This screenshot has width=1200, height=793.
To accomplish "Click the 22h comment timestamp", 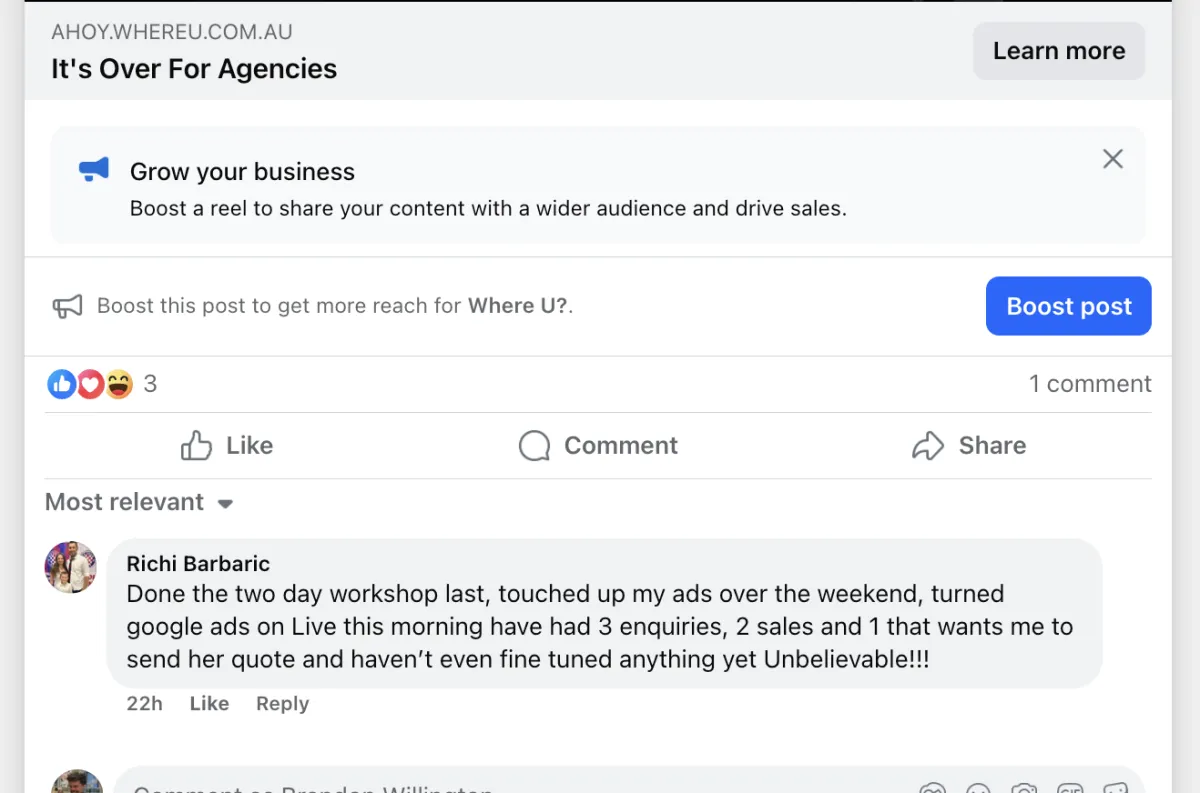I will coord(144,704).
